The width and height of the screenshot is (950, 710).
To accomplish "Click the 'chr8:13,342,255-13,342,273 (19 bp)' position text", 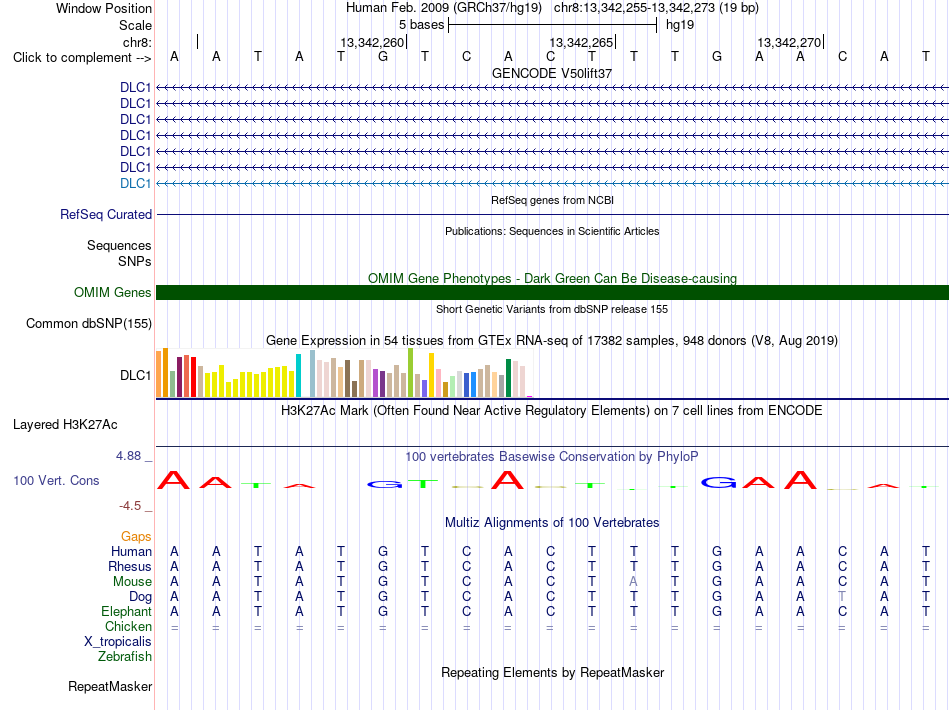I will [656, 8].
